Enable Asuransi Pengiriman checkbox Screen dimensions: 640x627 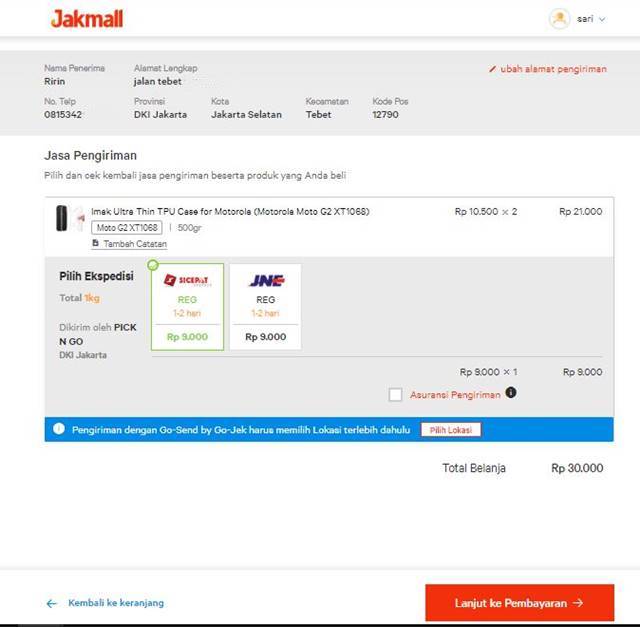(x=395, y=394)
